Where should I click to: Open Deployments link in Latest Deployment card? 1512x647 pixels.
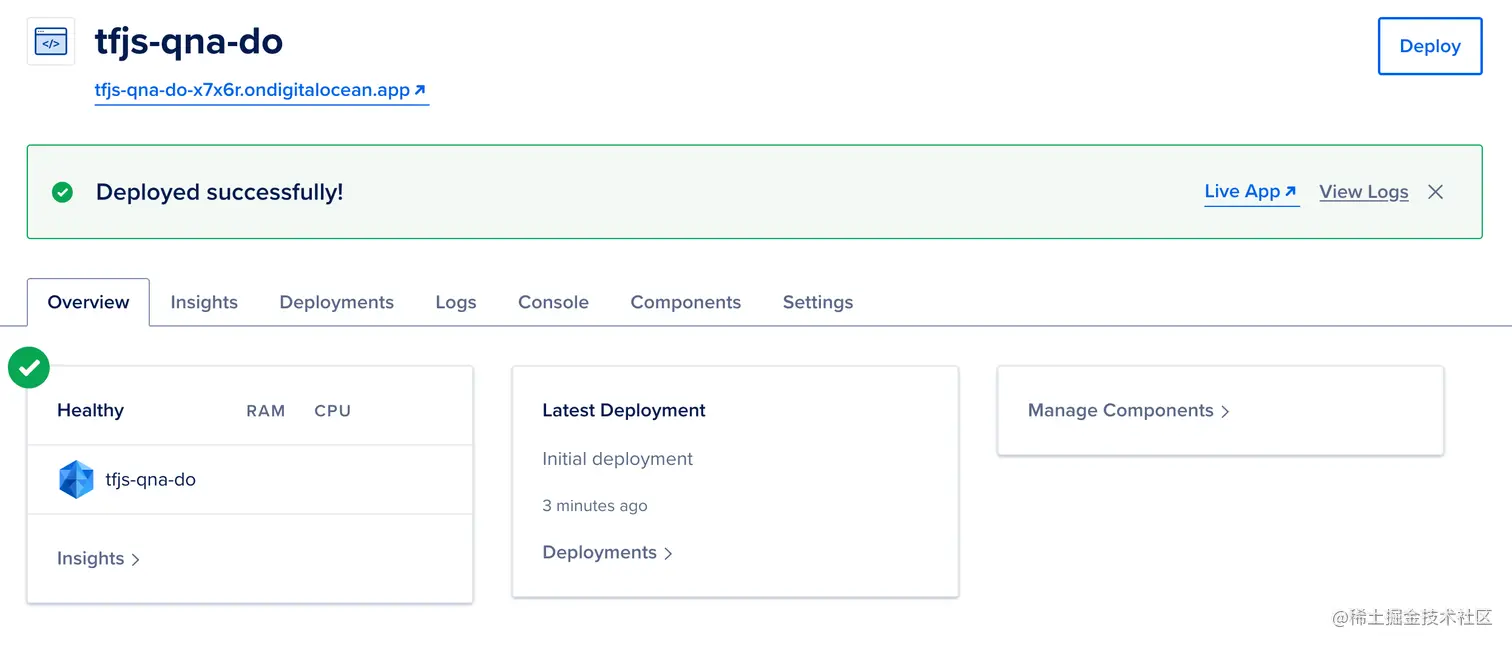coord(607,553)
